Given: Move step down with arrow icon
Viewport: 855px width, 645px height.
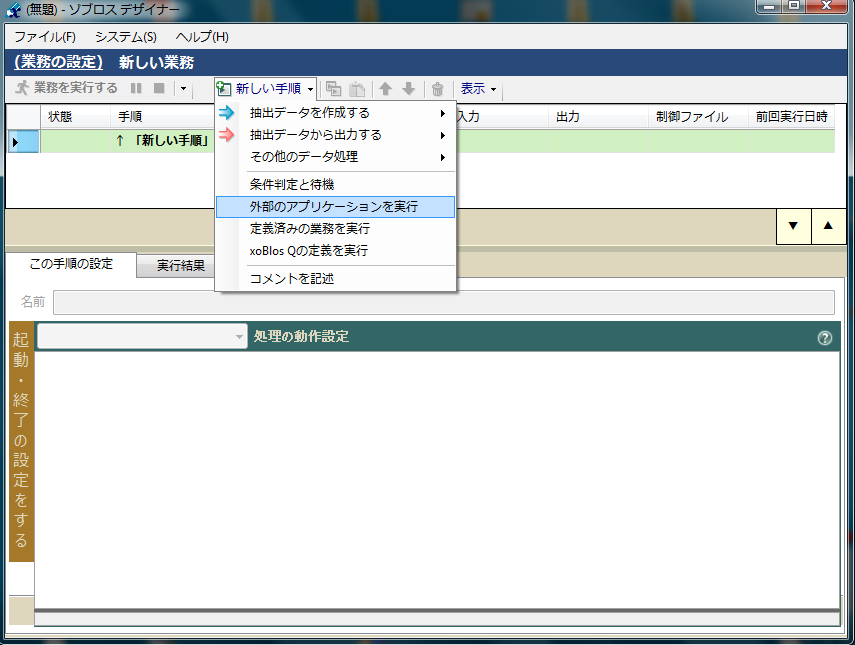Looking at the screenshot, I should tap(408, 88).
